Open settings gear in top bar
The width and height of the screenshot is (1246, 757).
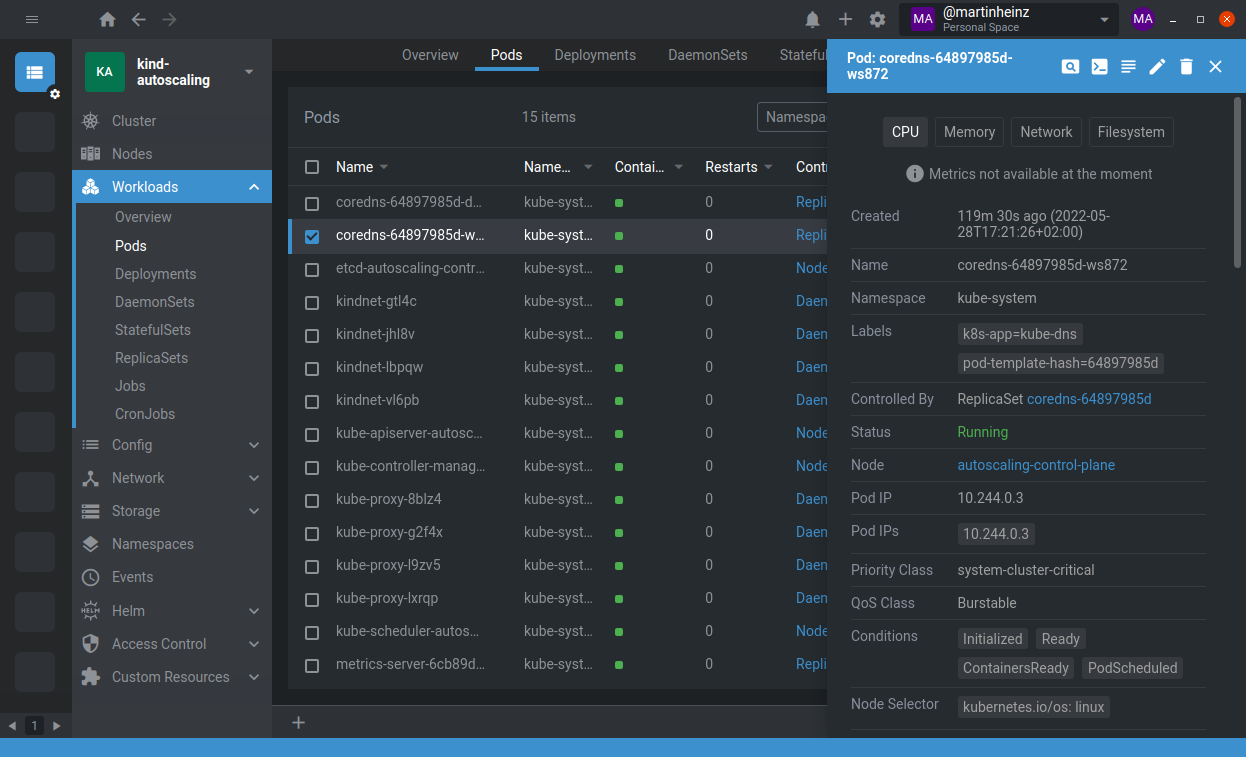point(877,20)
